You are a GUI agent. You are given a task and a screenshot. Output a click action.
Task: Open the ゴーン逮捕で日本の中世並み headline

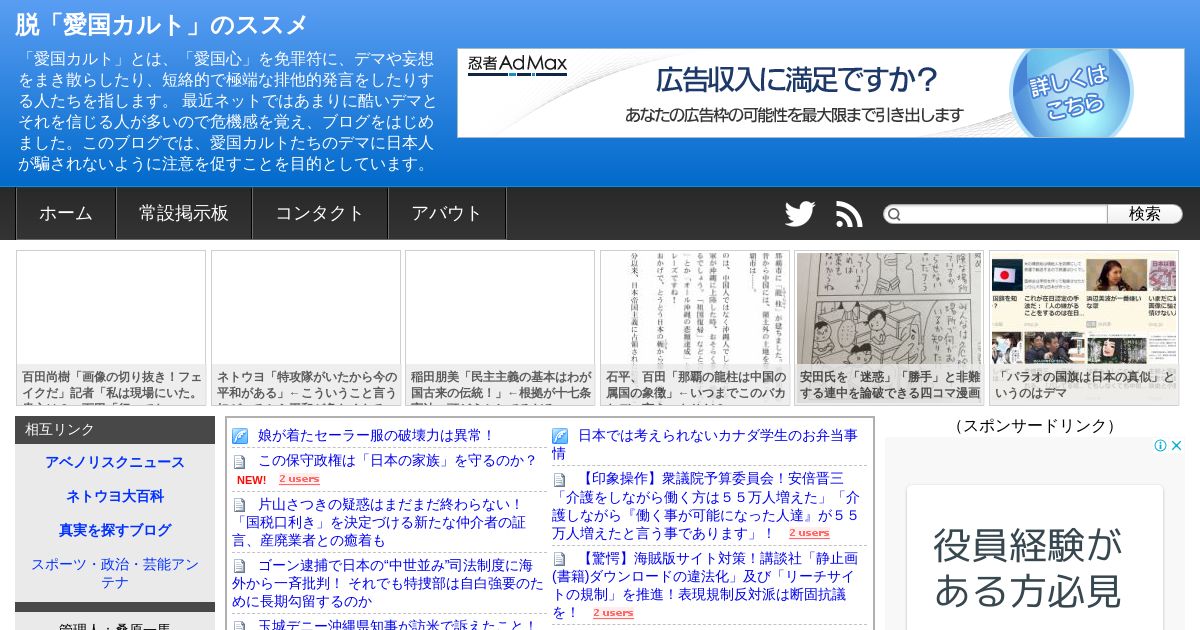[x=388, y=583]
